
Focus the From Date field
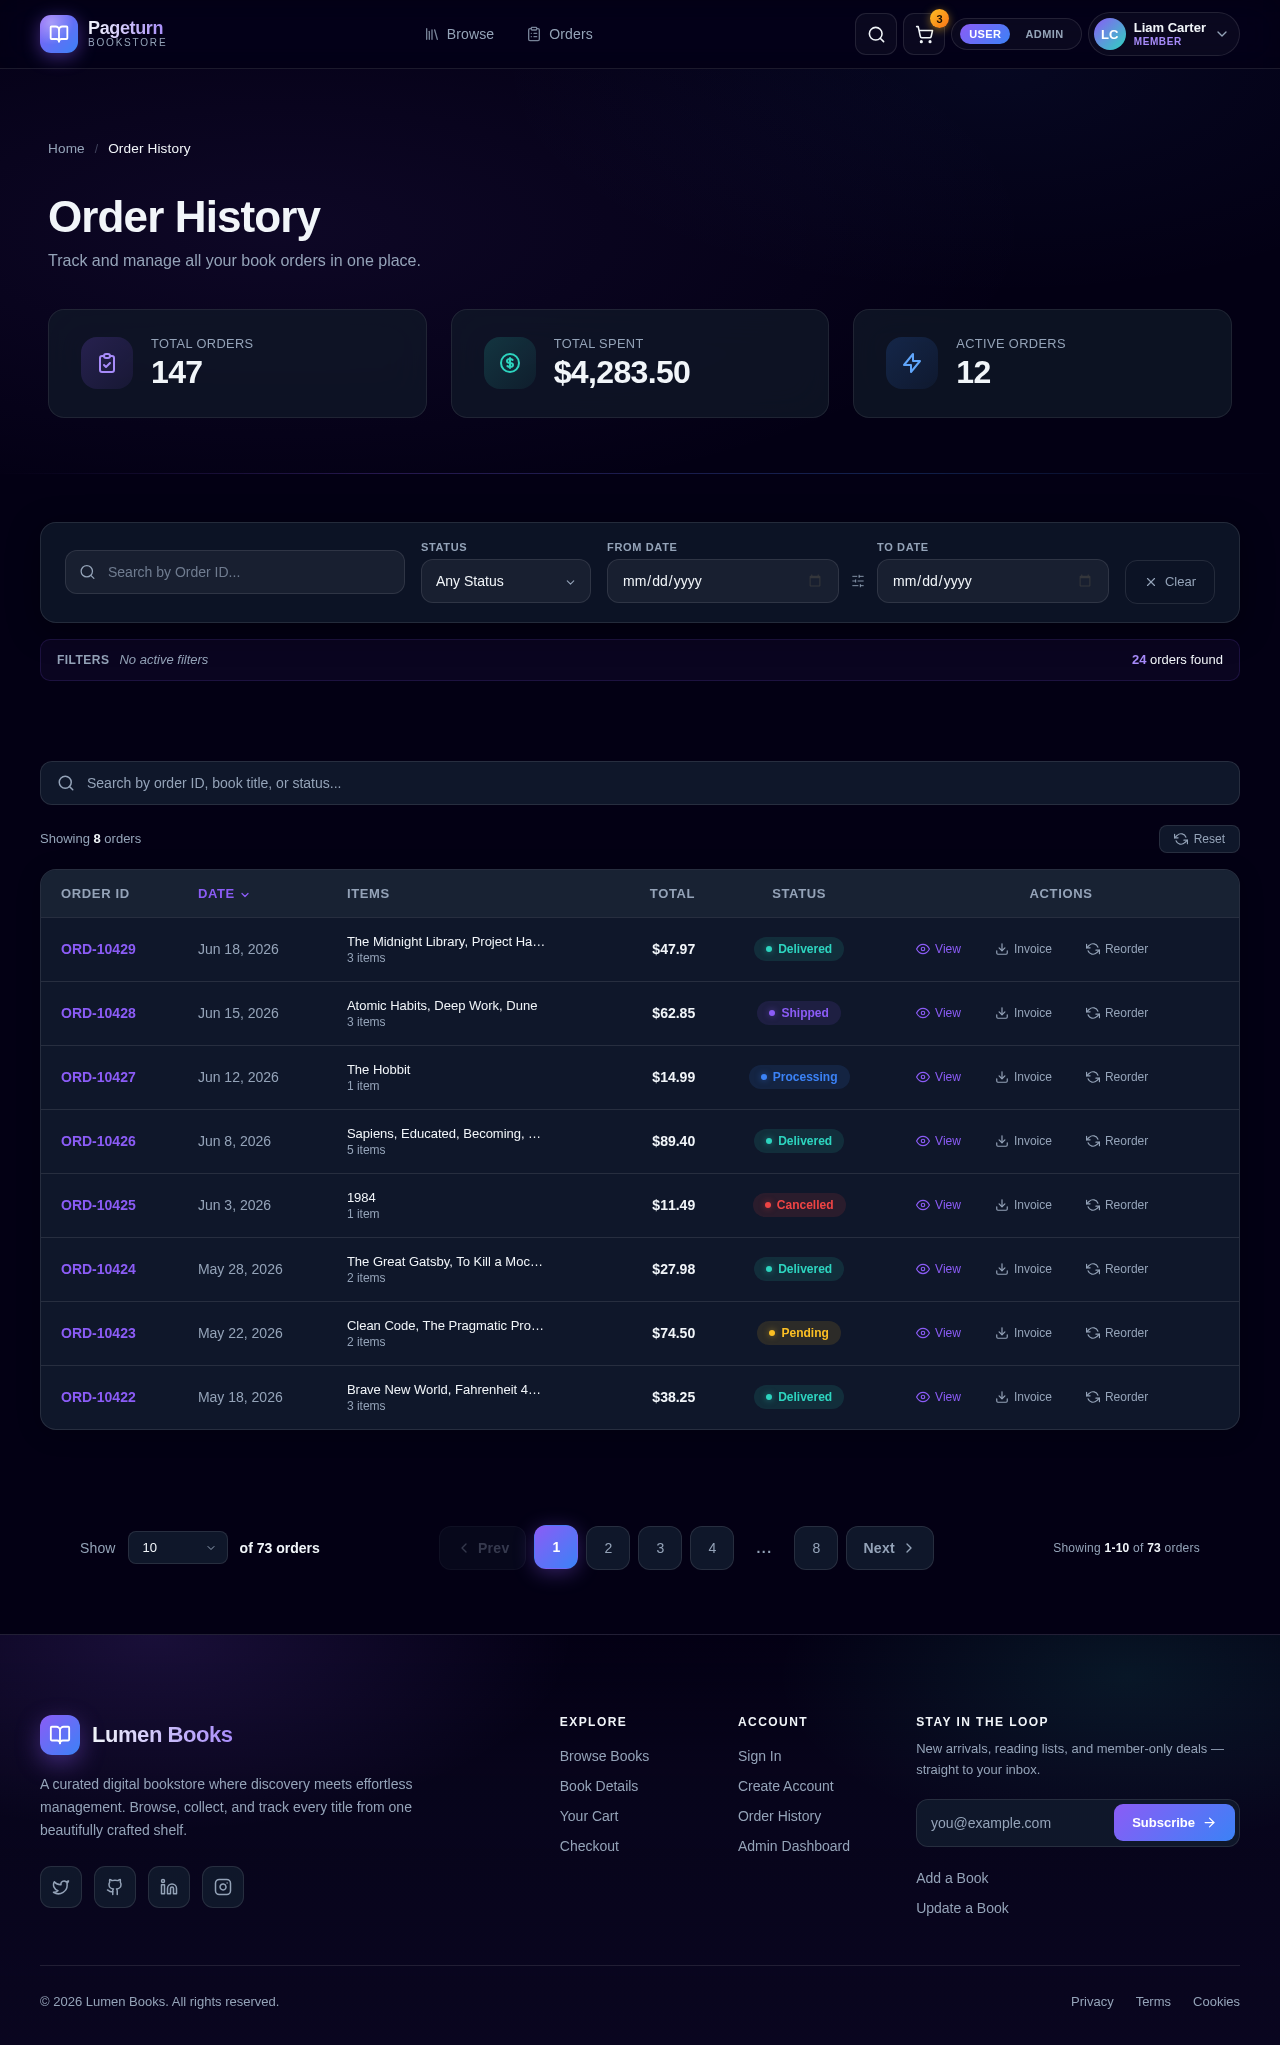click(722, 581)
